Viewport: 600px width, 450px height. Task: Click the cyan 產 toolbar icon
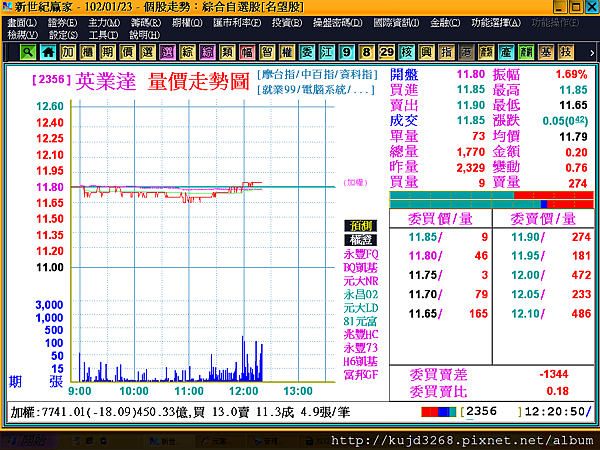(506, 52)
